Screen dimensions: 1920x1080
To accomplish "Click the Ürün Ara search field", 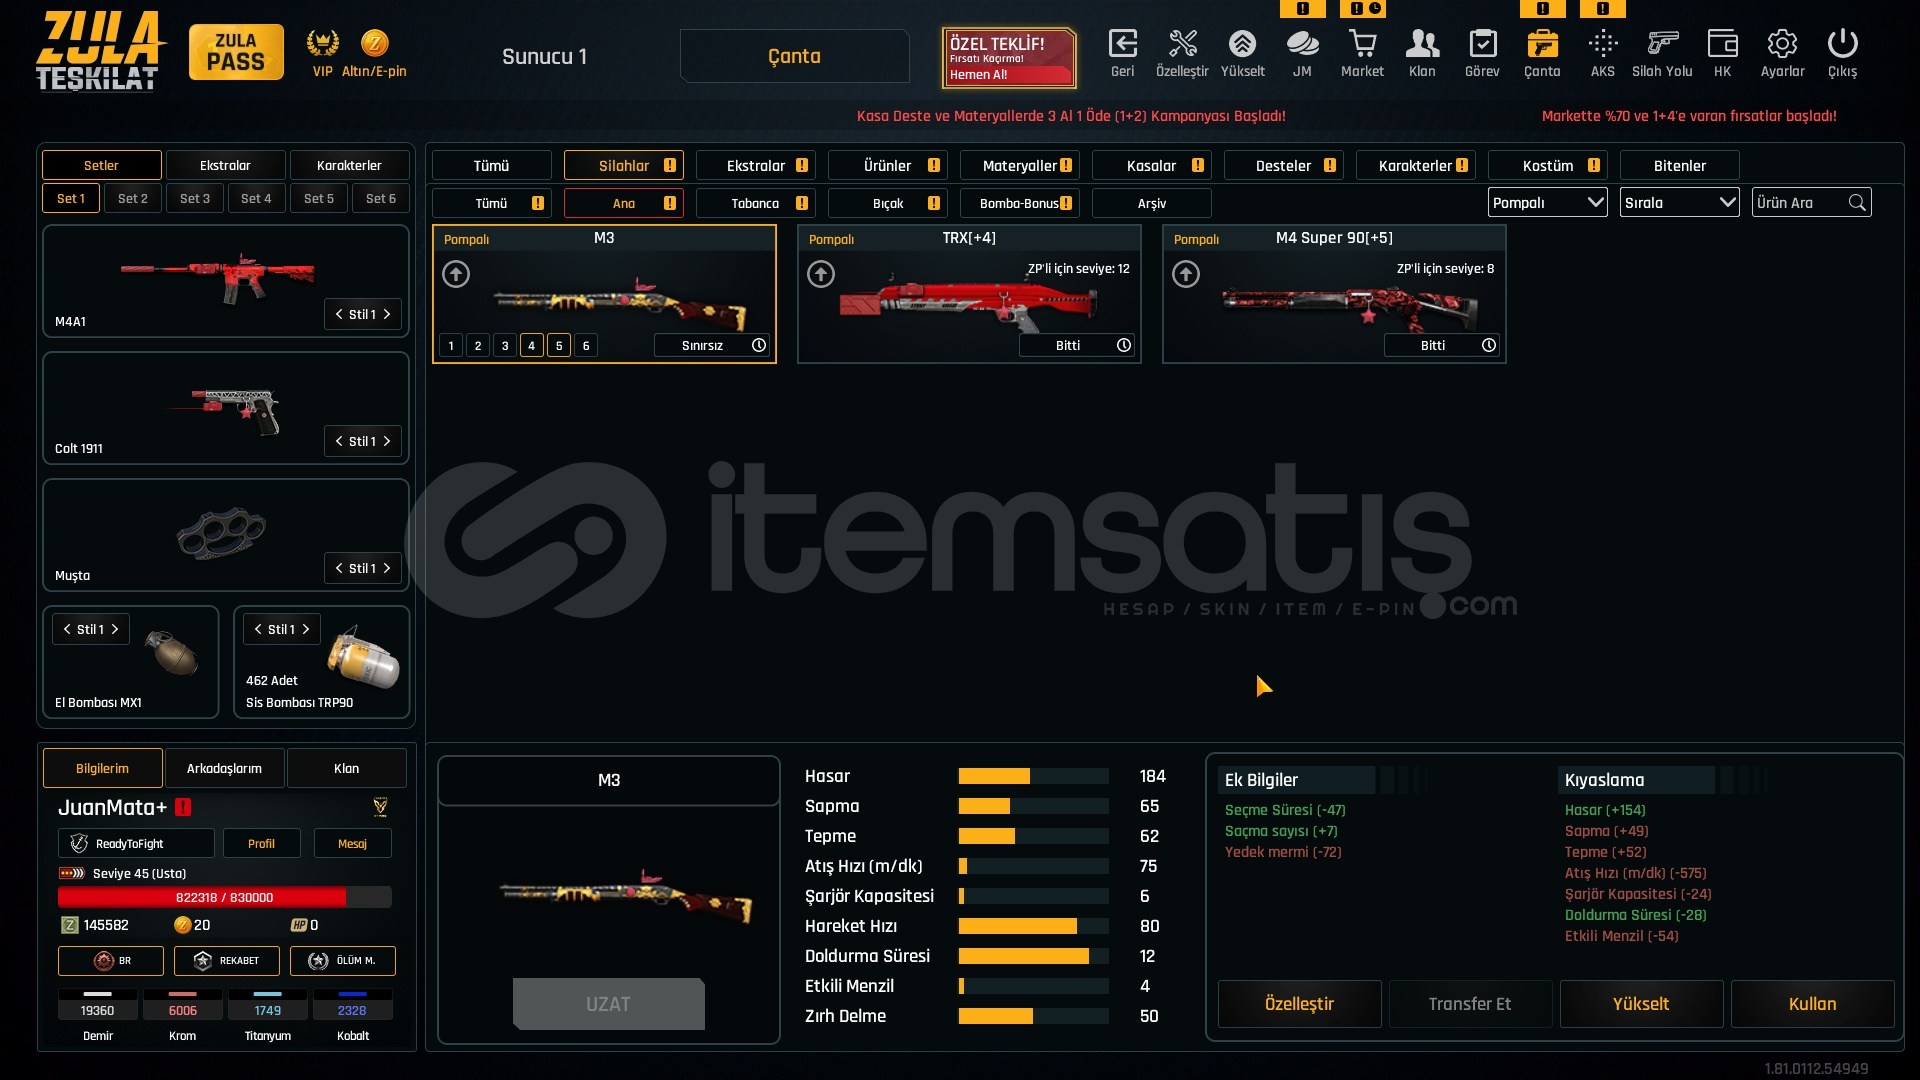I will tap(1800, 203).
